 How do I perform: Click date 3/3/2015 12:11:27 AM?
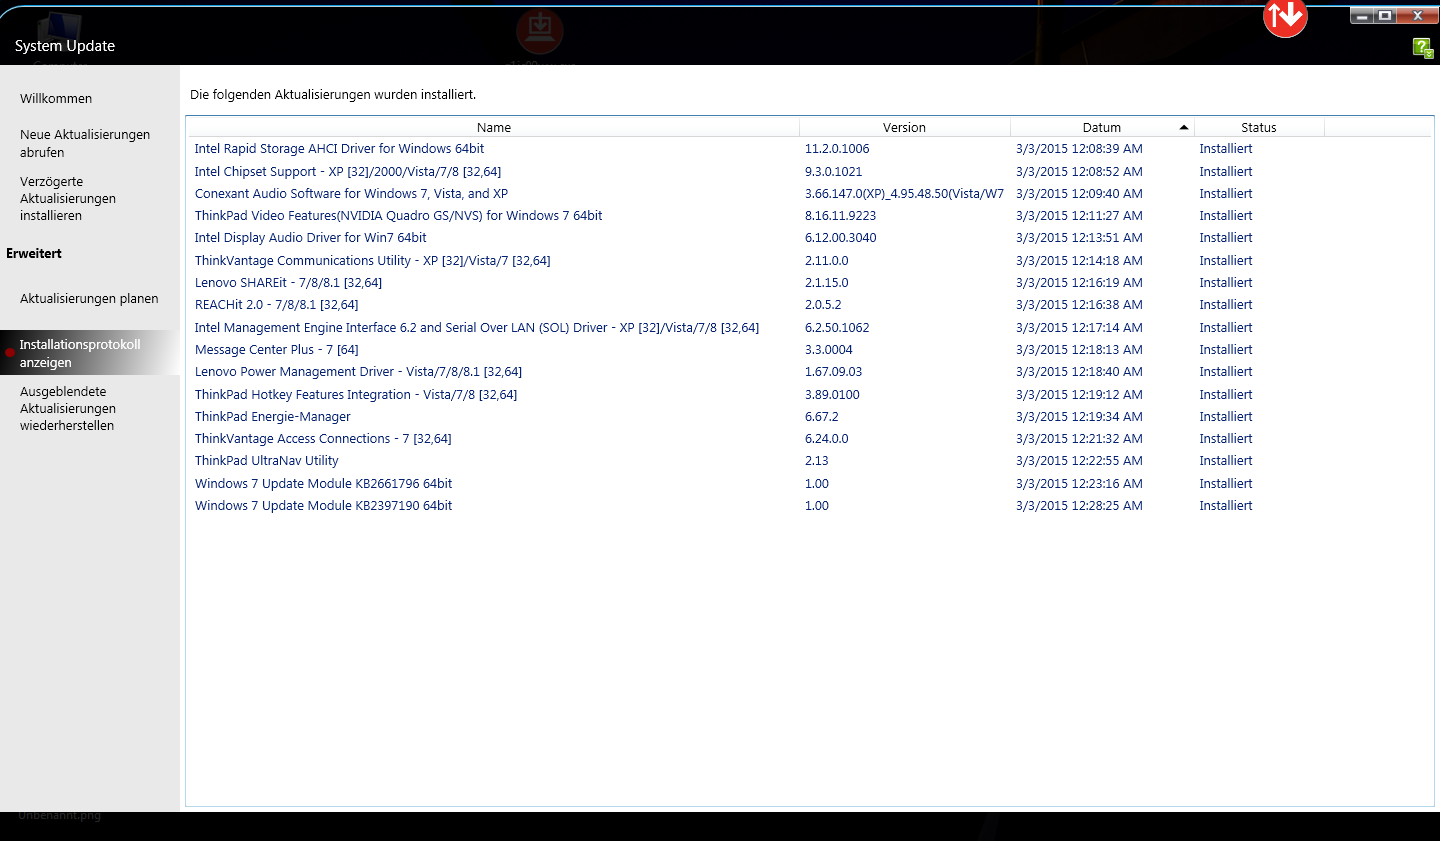(x=1079, y=216)
